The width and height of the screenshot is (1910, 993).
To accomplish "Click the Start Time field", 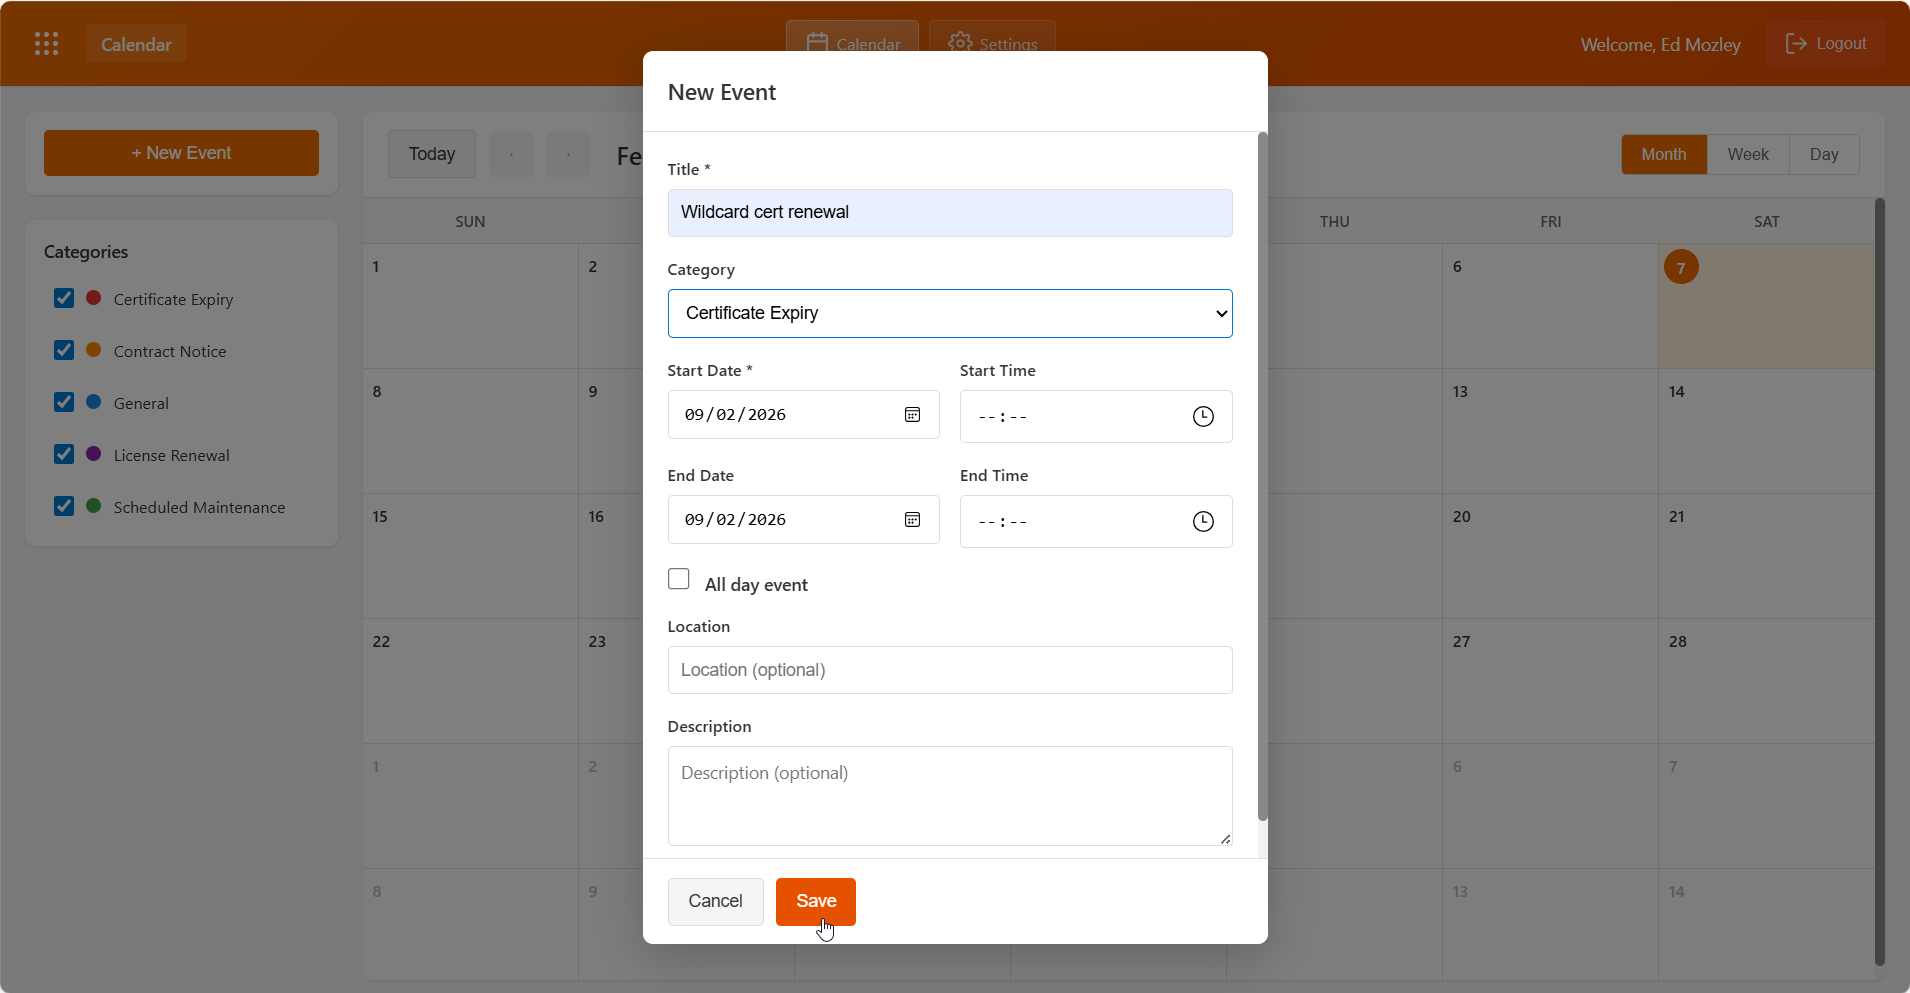I will point(1096,416).
